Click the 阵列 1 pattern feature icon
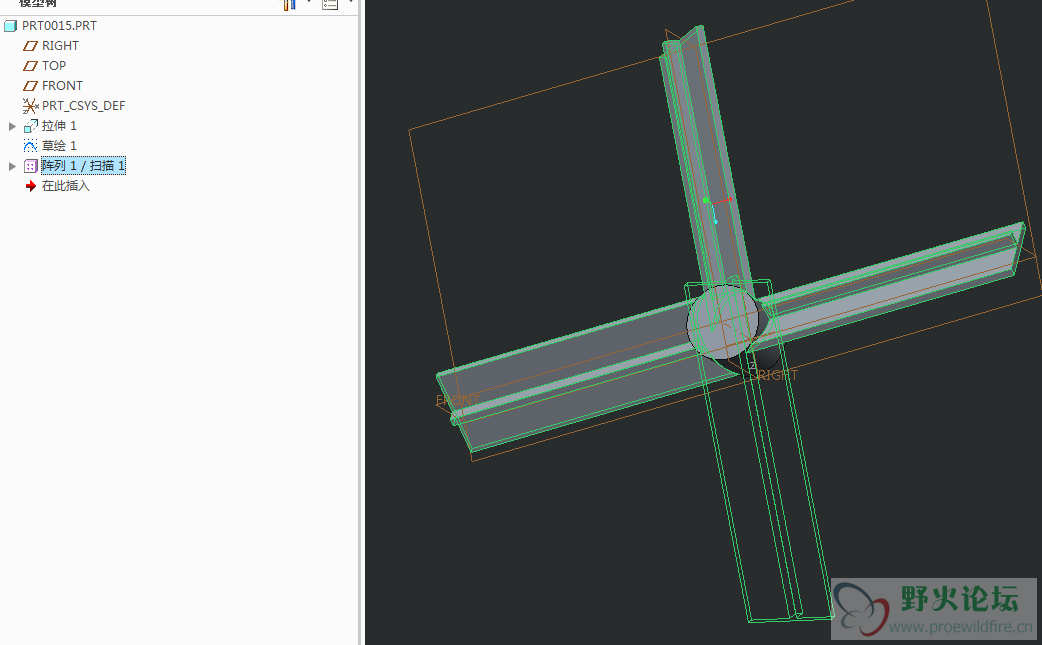The width and height of the screenshot is (1042, 645). (x=30, y=166)
